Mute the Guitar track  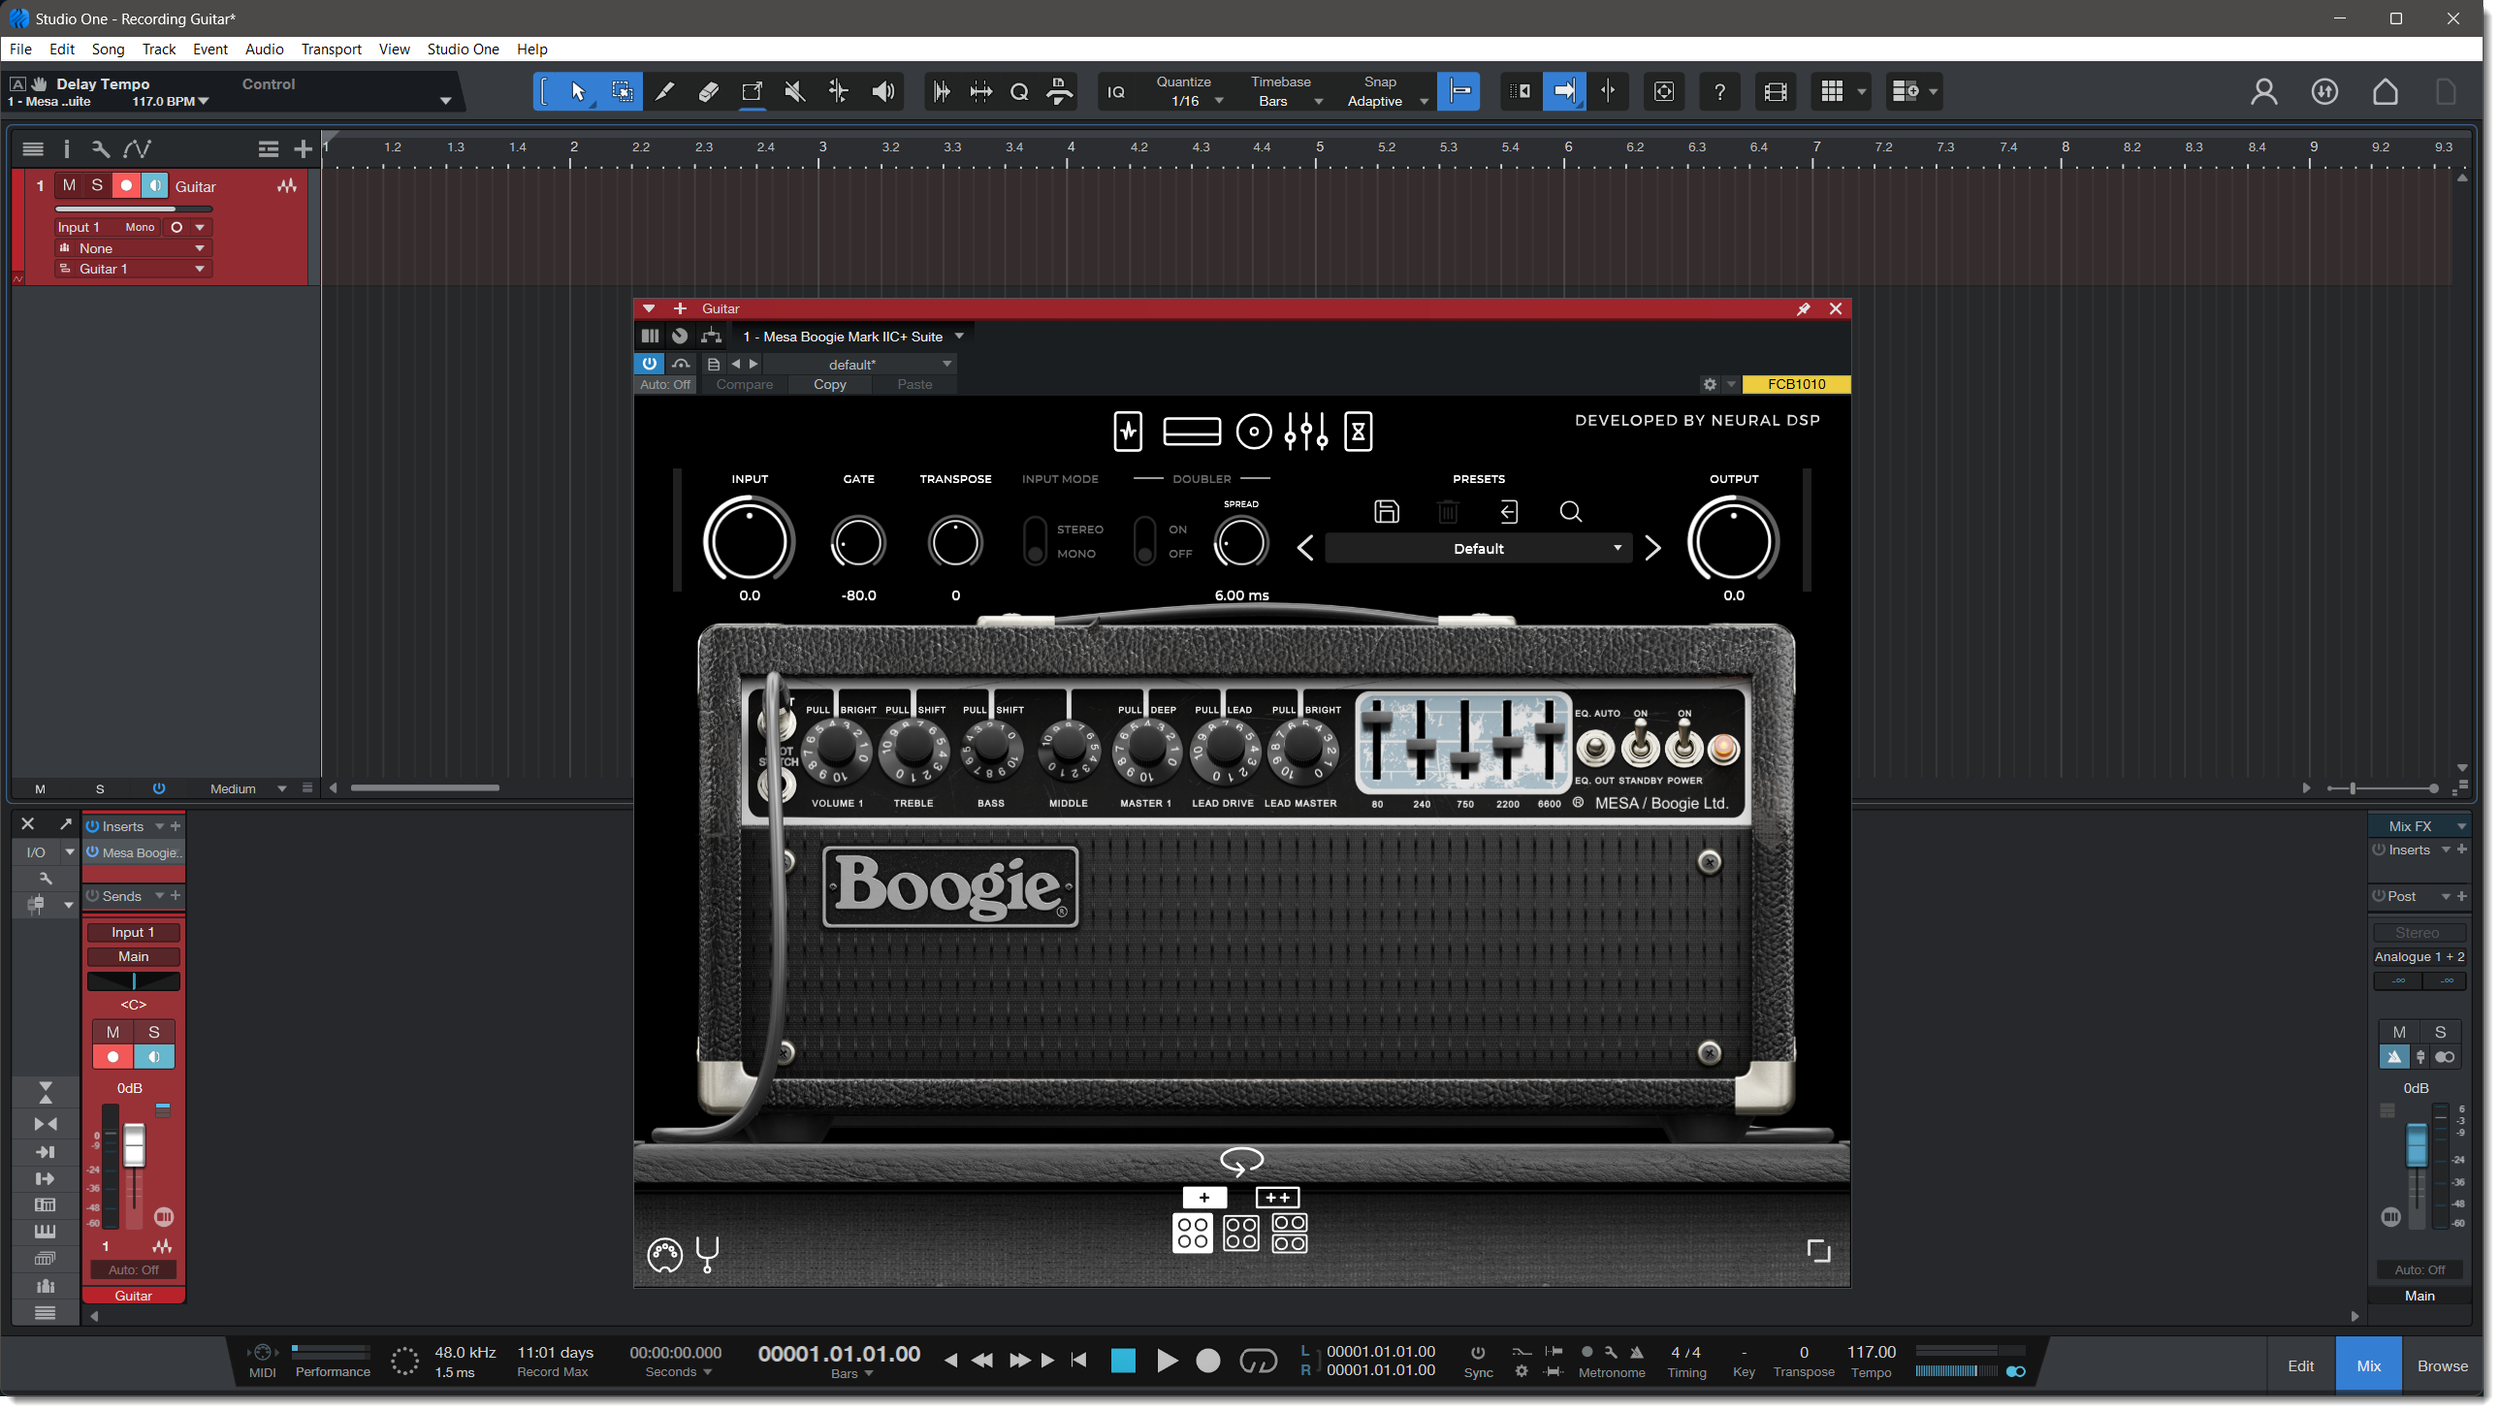point(69,186)
